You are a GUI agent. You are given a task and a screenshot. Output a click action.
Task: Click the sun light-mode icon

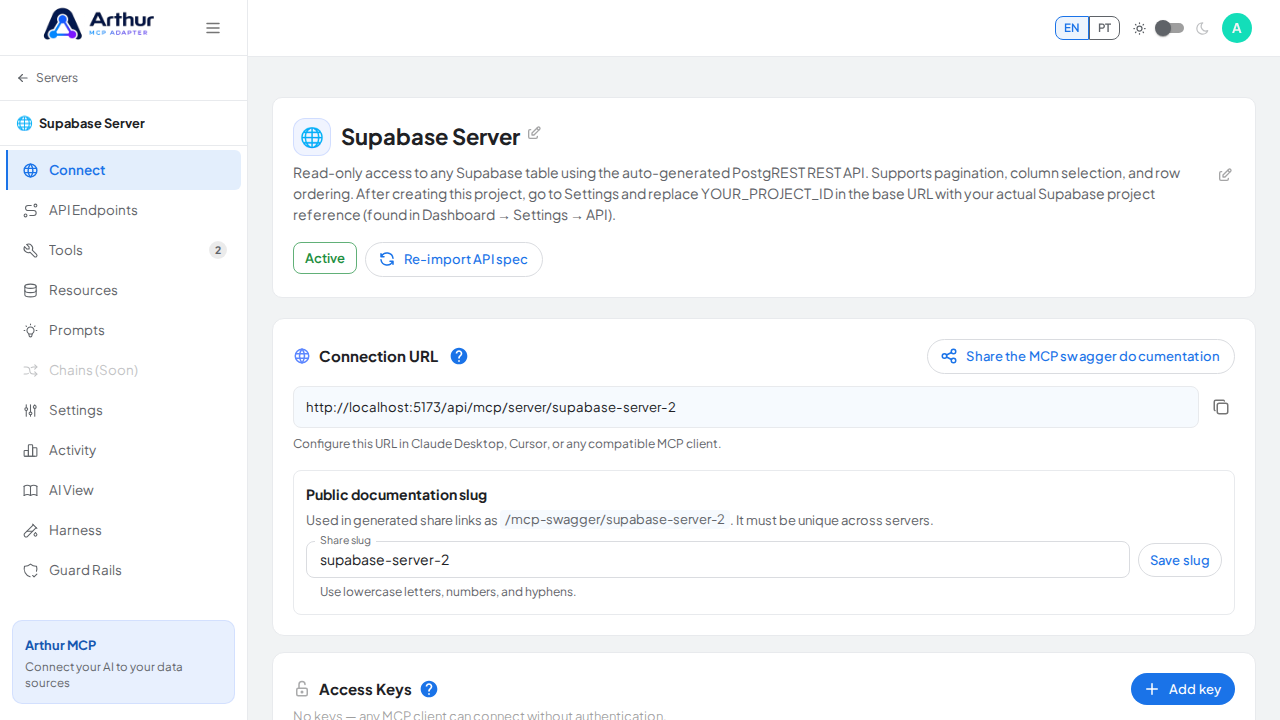pyautogui.click(x=1139, y=28)
